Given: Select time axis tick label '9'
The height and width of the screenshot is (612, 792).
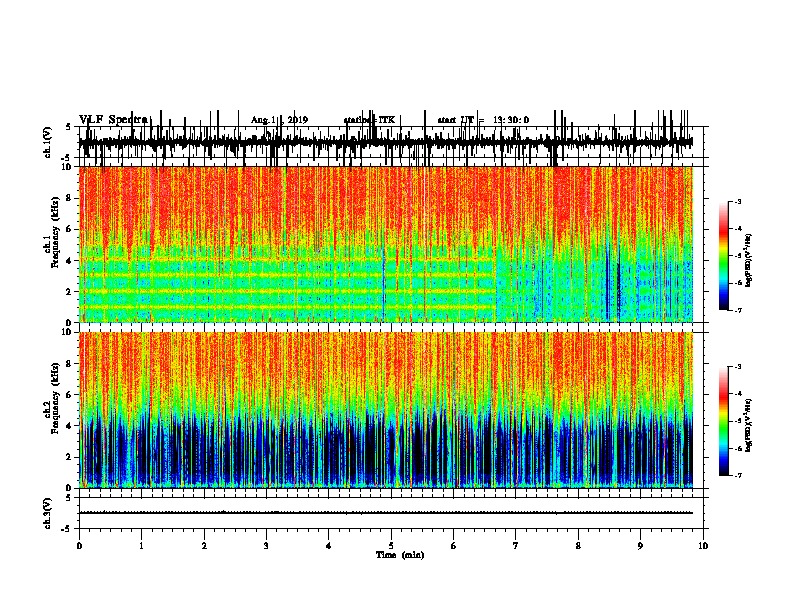Looking at the screenshot, I should pyautogui.click(x=640, y=546).
